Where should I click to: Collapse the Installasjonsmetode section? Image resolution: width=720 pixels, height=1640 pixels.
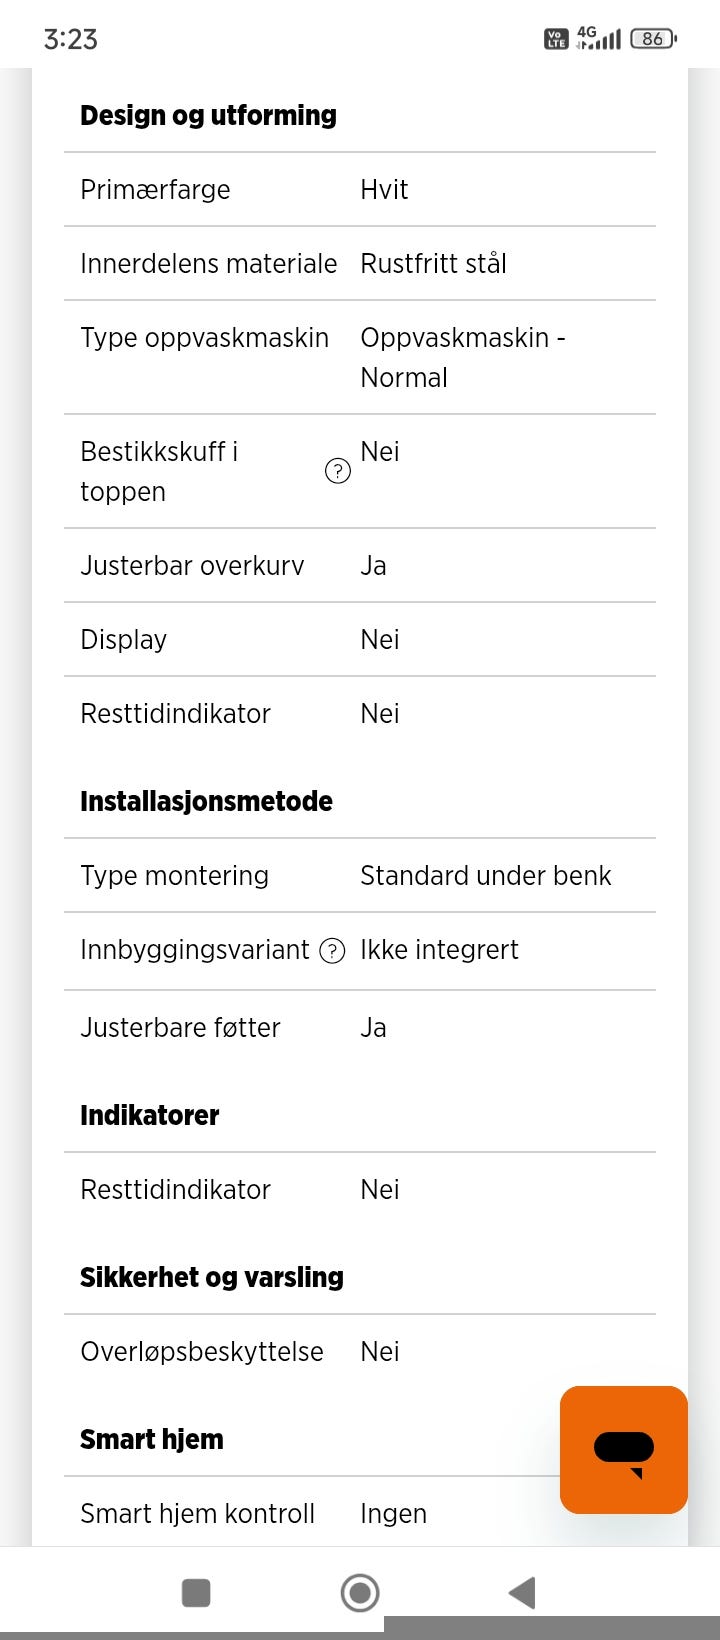click(x=206, y=800)
